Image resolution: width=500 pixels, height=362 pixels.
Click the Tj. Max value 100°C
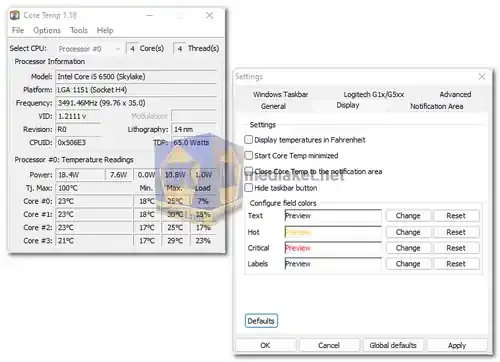(94, 188)
